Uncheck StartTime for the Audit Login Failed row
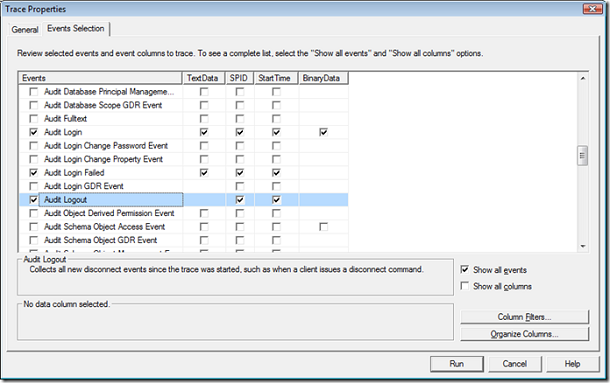The height and width of the screenshot is (383, 610). pyautogui.click(x=276, y=172)
